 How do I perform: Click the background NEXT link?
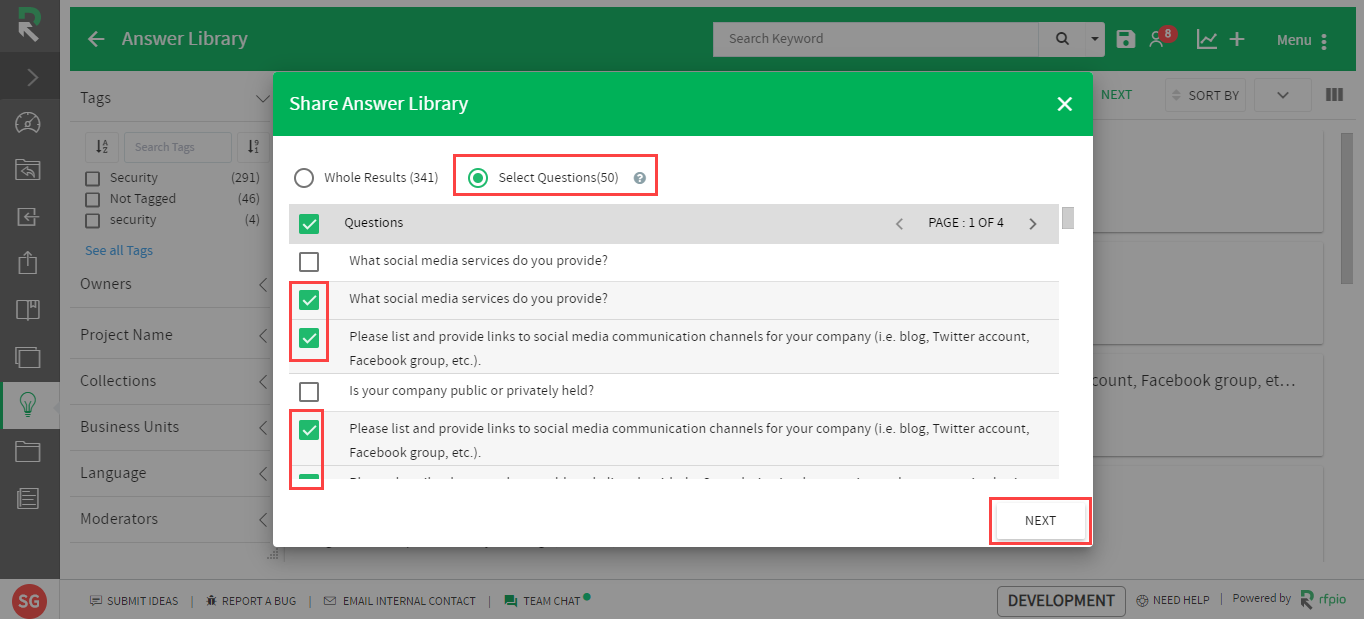click(x=1116, y=95)
